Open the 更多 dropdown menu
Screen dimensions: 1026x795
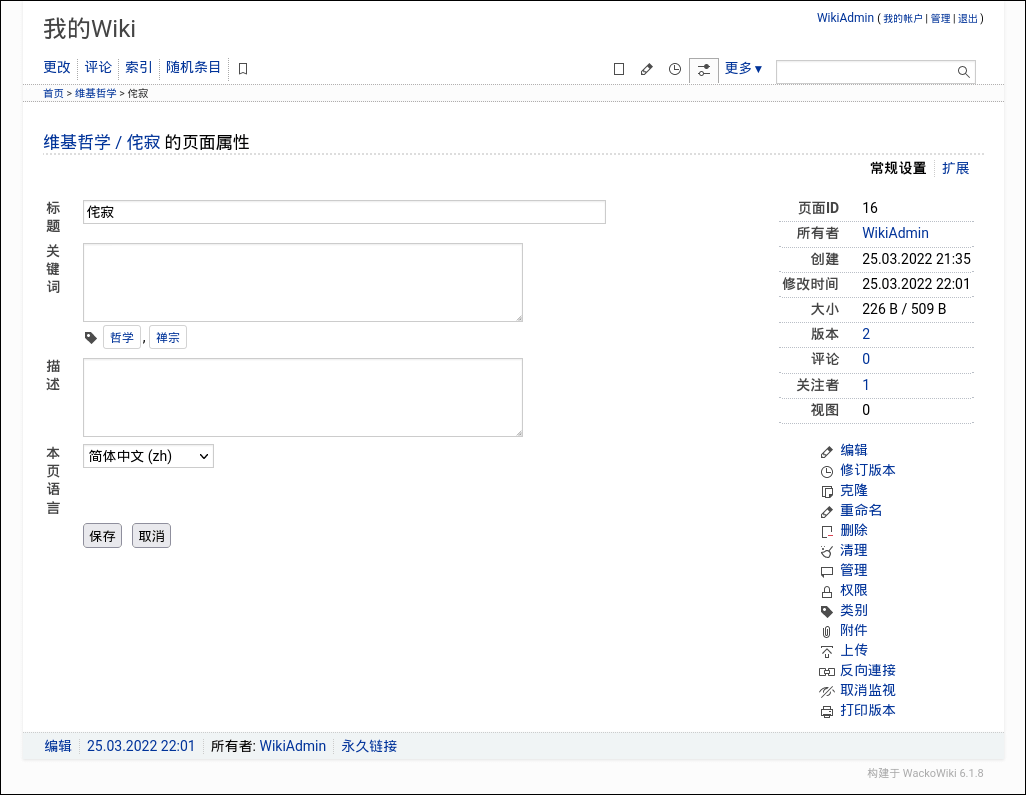click(743, 68)
